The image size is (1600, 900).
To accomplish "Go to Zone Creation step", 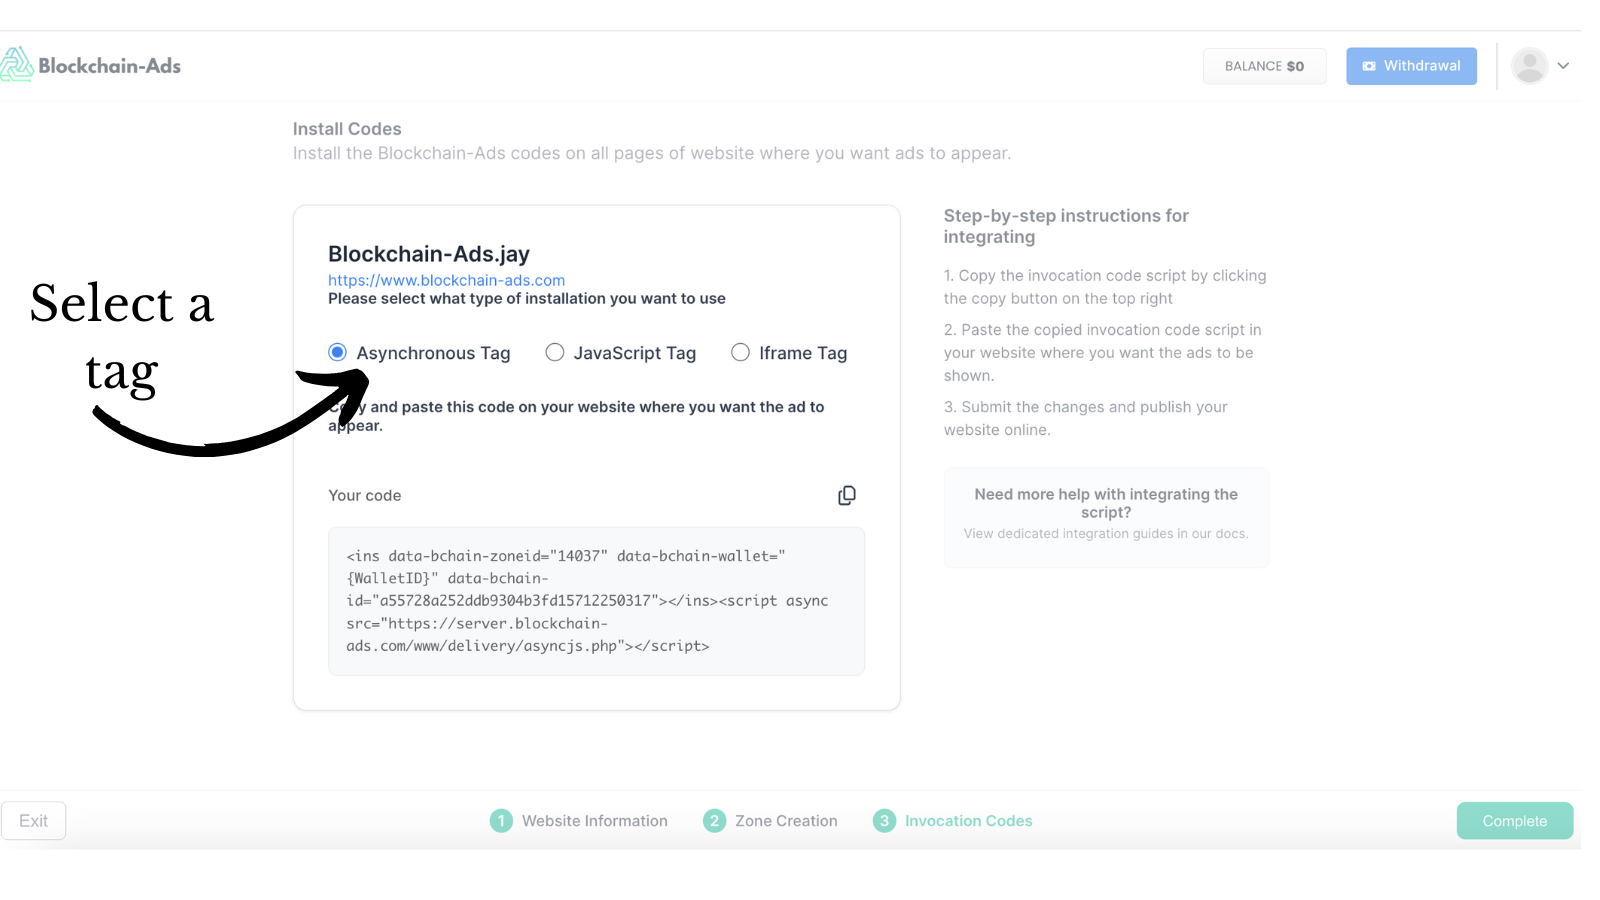I will [x=771, y=821].
